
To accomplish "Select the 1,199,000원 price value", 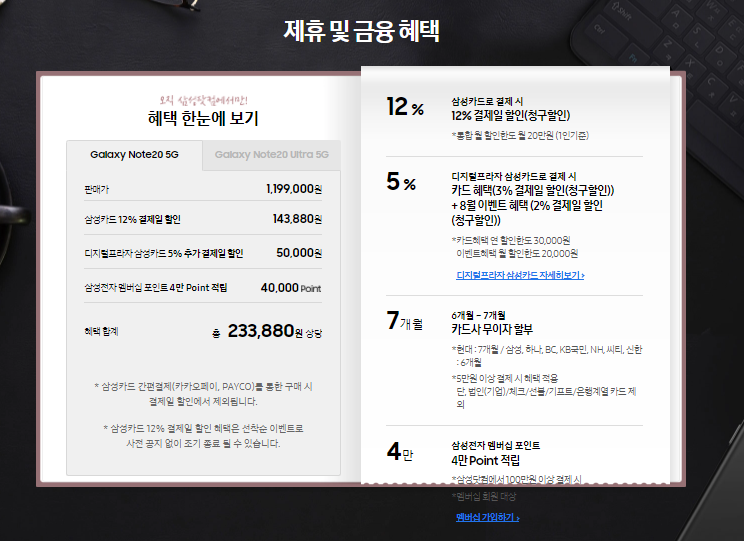I will coord(294,189).
